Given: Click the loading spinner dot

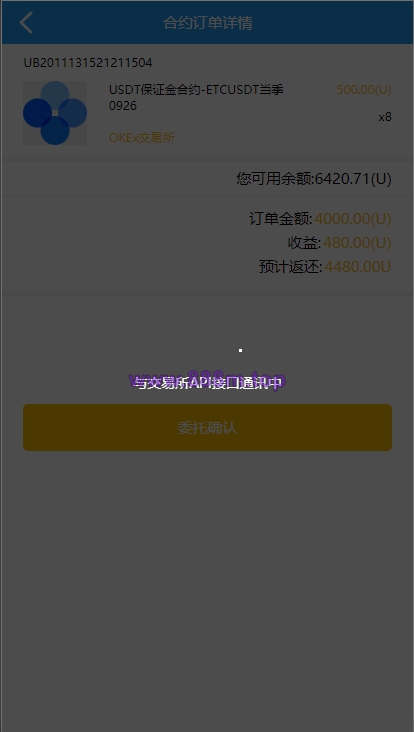Looking at the screenshot, I should pos(240,350).
